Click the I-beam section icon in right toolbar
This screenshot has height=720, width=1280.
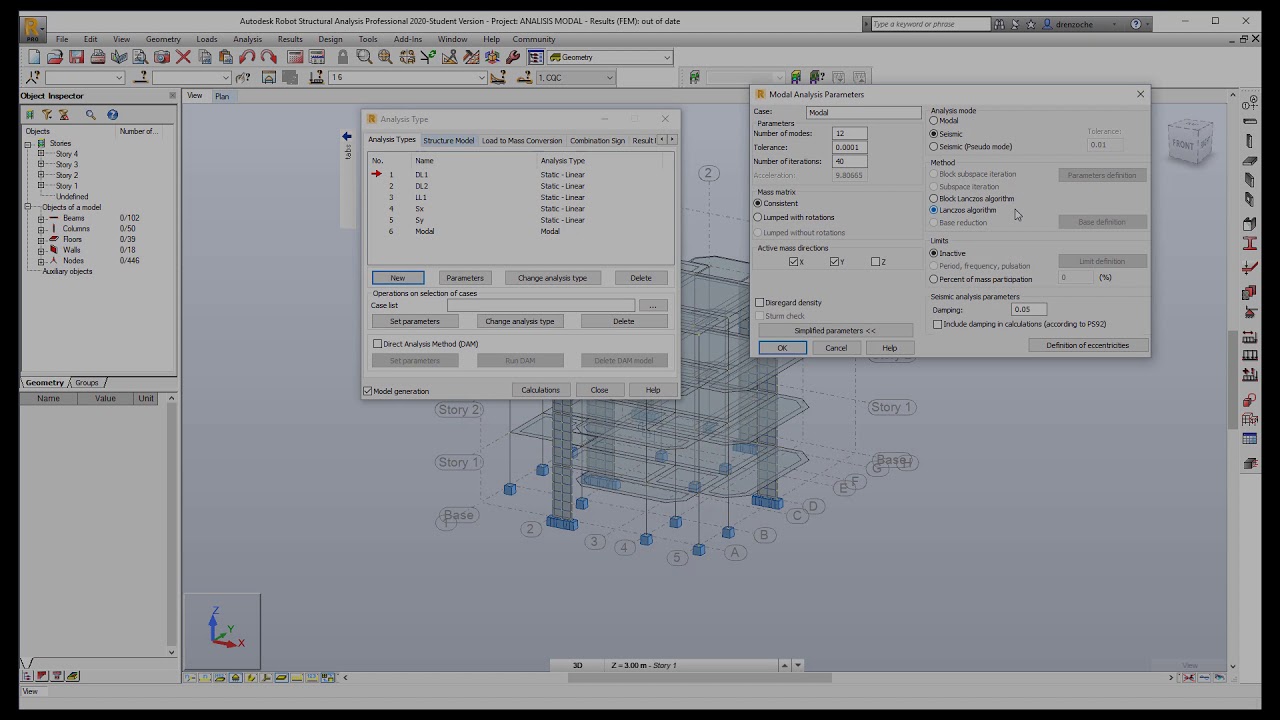click(x=1250, y=243)
